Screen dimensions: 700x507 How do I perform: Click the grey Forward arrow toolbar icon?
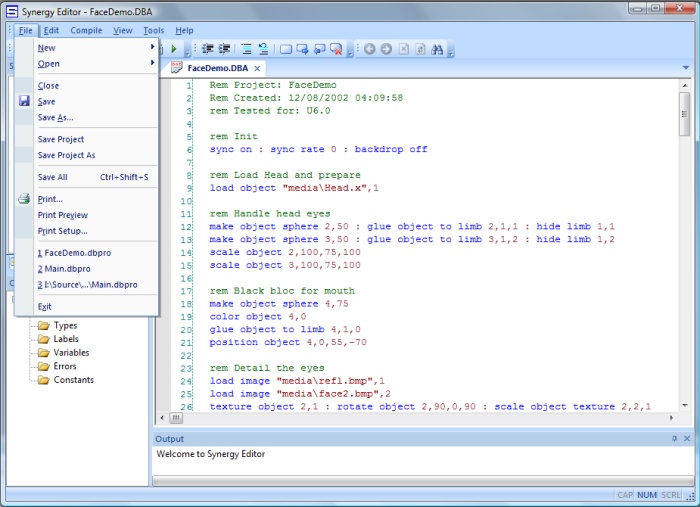click(386, 49)
